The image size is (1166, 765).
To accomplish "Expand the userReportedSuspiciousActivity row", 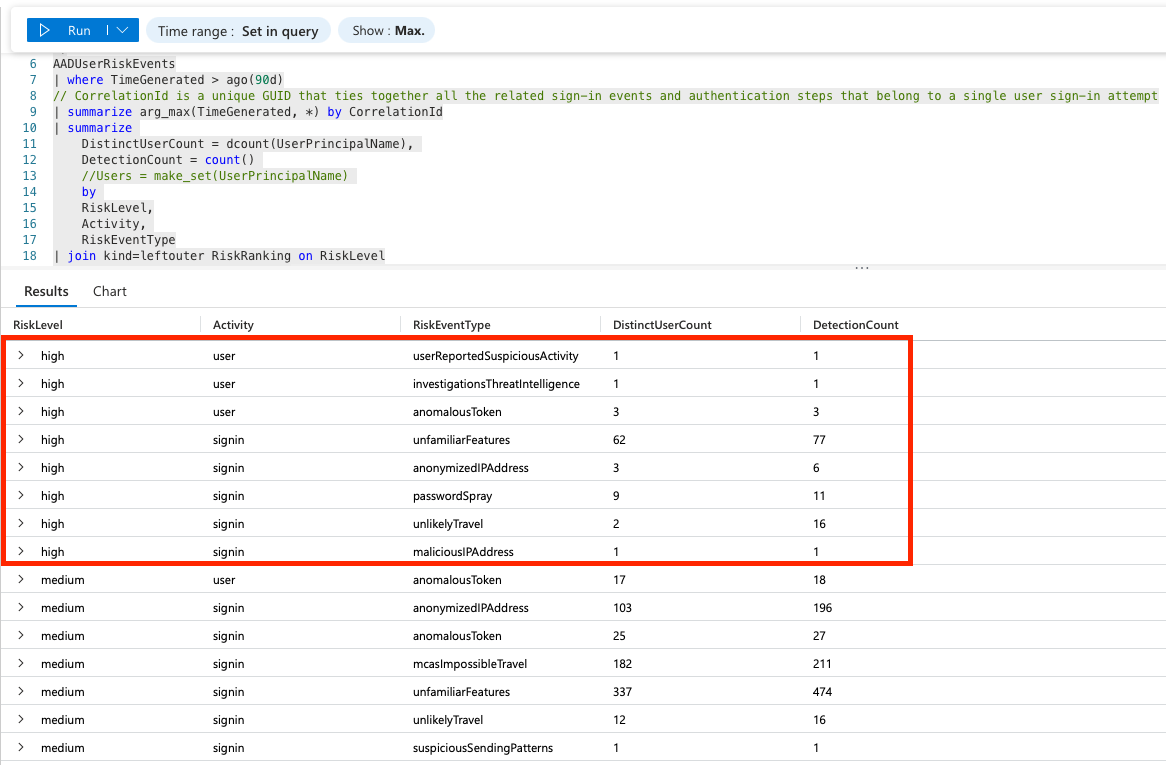I will tap(21, 356).
